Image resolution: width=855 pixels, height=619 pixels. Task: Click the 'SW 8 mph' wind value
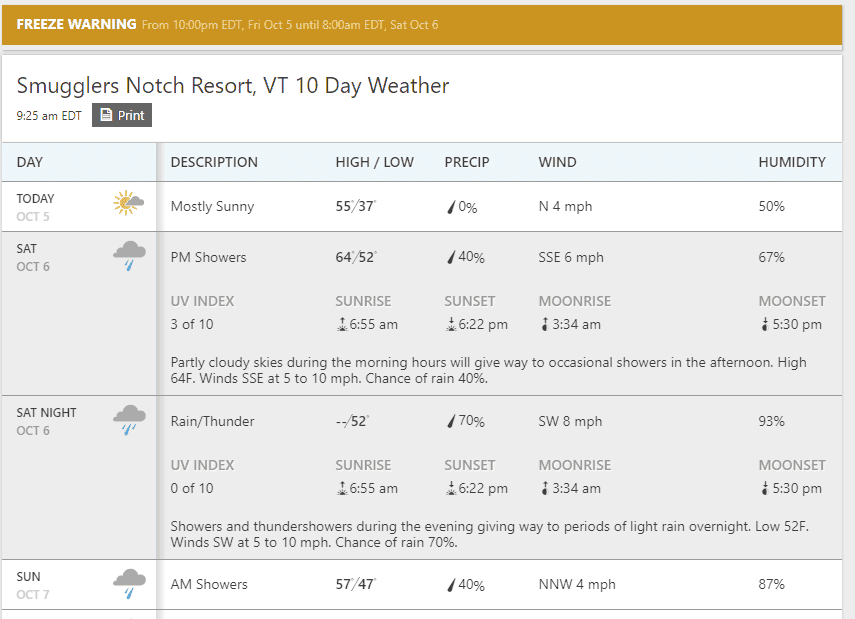pos(570,421)
